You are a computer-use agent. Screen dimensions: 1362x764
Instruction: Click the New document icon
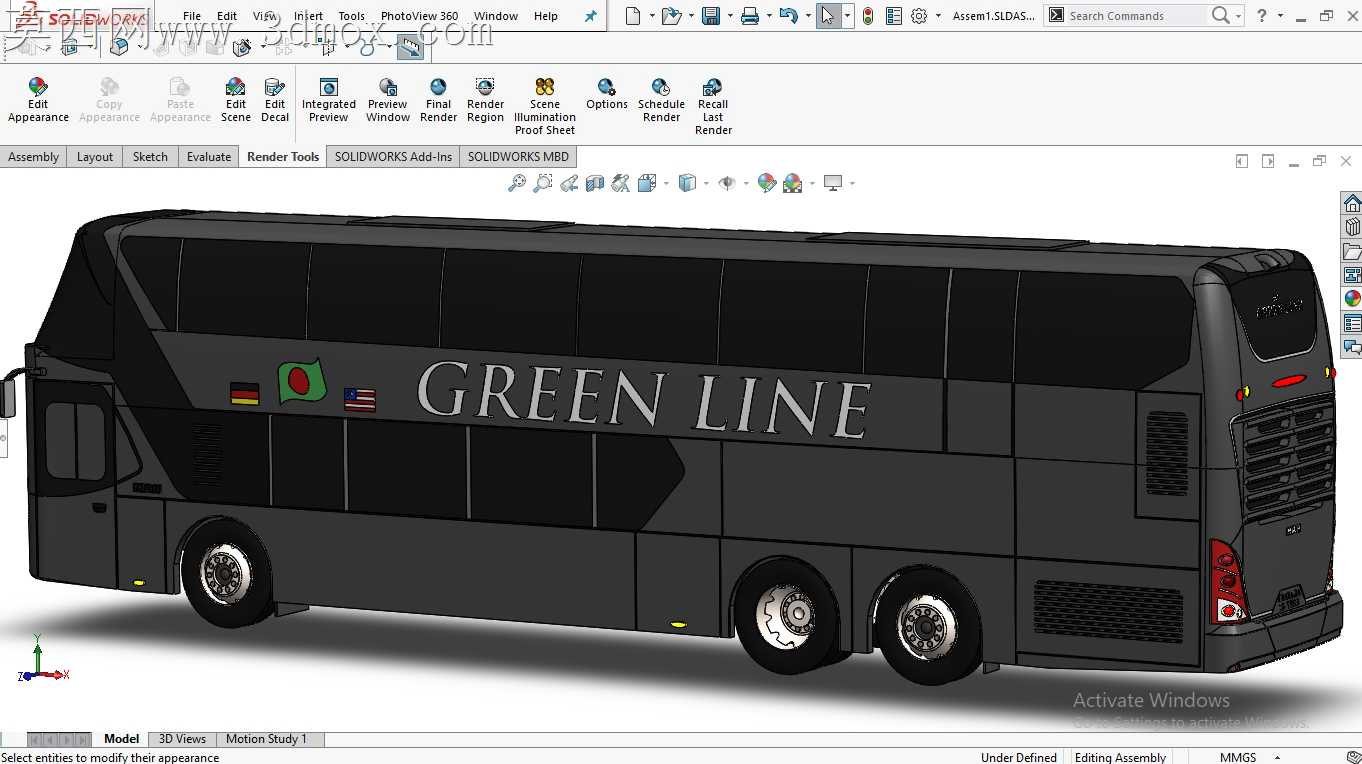click(633, 16)
